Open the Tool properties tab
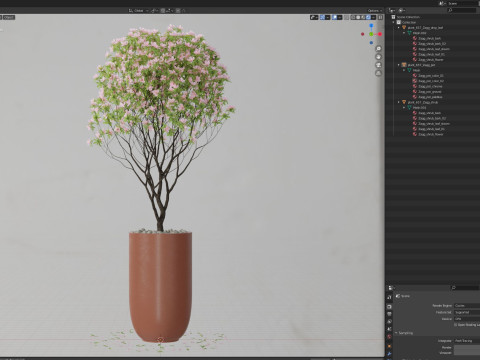 (389, 297)
